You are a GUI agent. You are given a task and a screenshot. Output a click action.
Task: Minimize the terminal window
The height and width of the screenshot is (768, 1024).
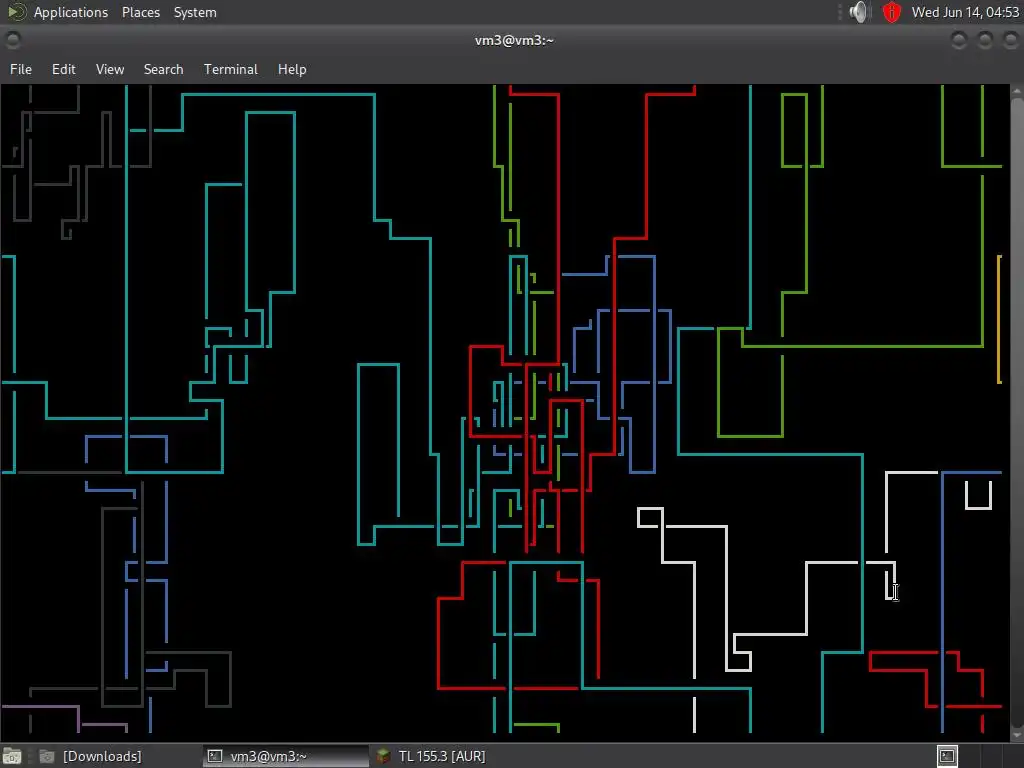click(959, 40)
